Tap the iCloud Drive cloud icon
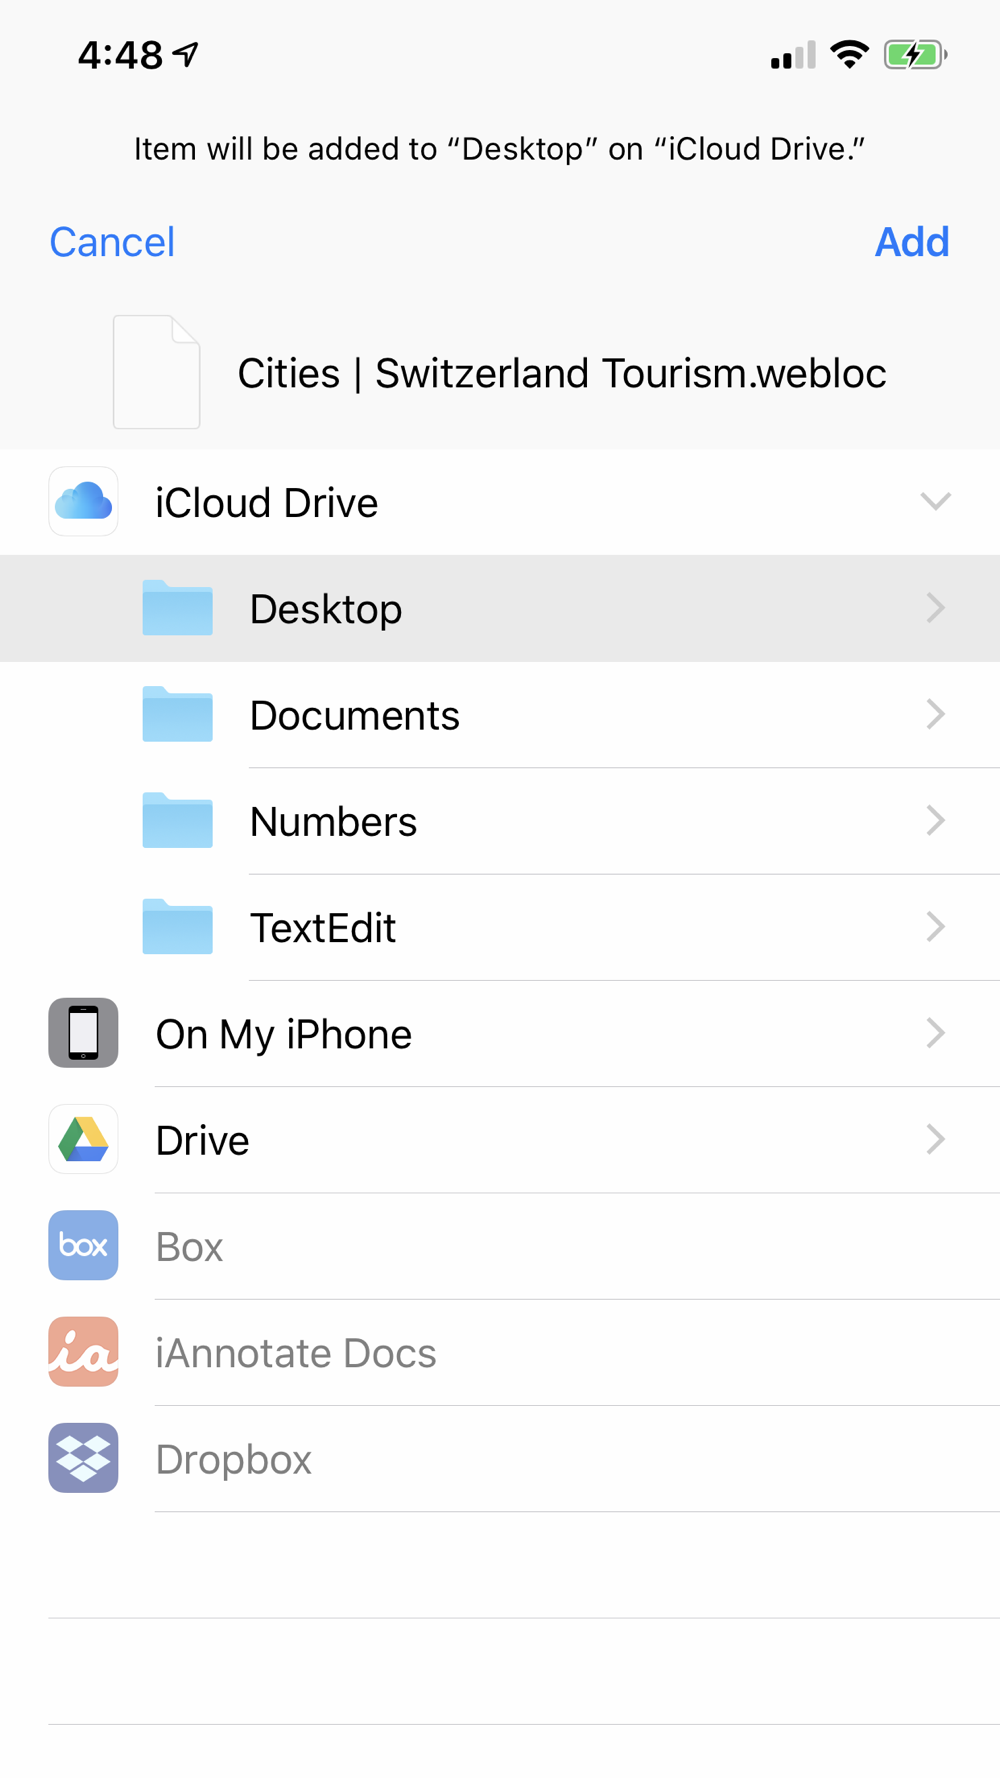Viewport: 1000px width, 1778px height. pyautogui.click(x=83, y=501)
